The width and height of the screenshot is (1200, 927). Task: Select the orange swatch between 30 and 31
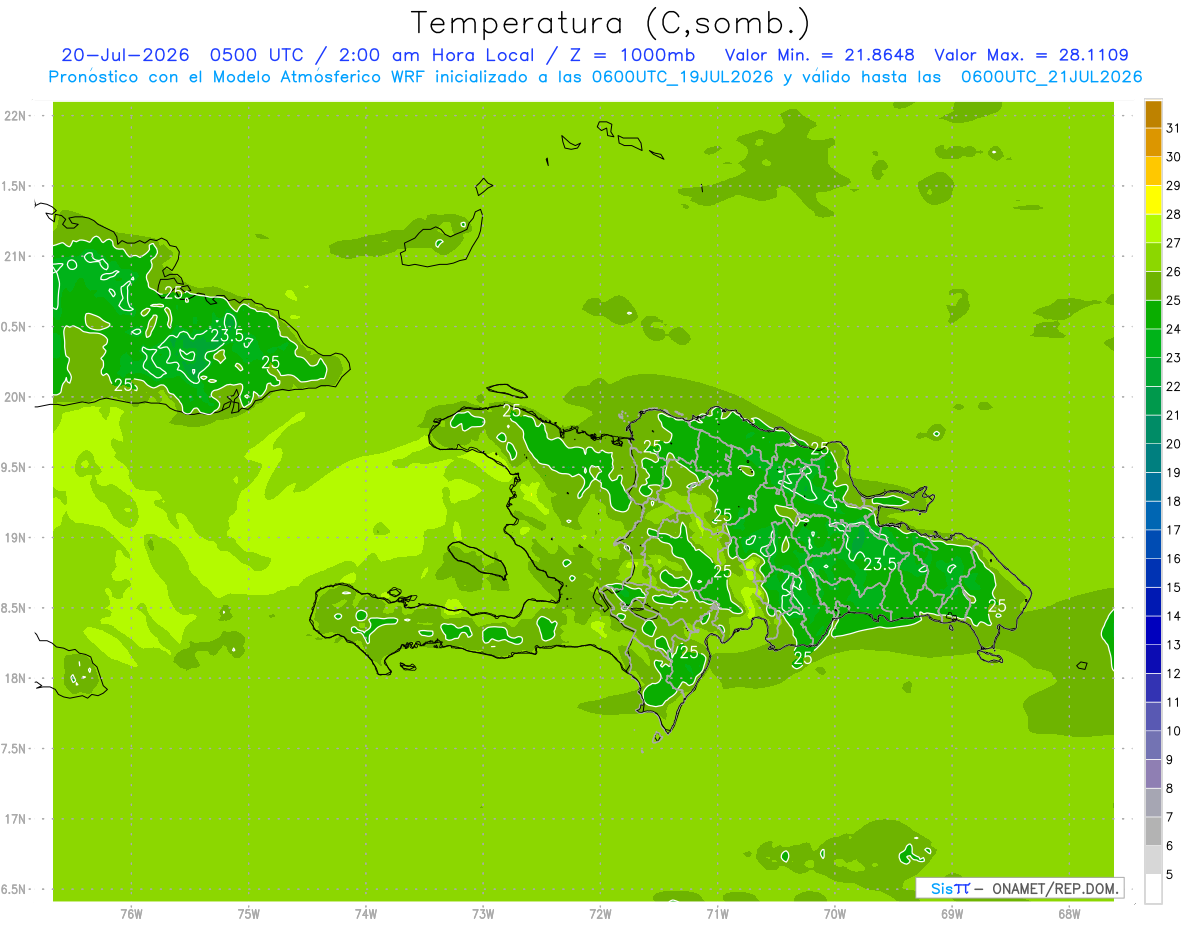point(1153,143)
